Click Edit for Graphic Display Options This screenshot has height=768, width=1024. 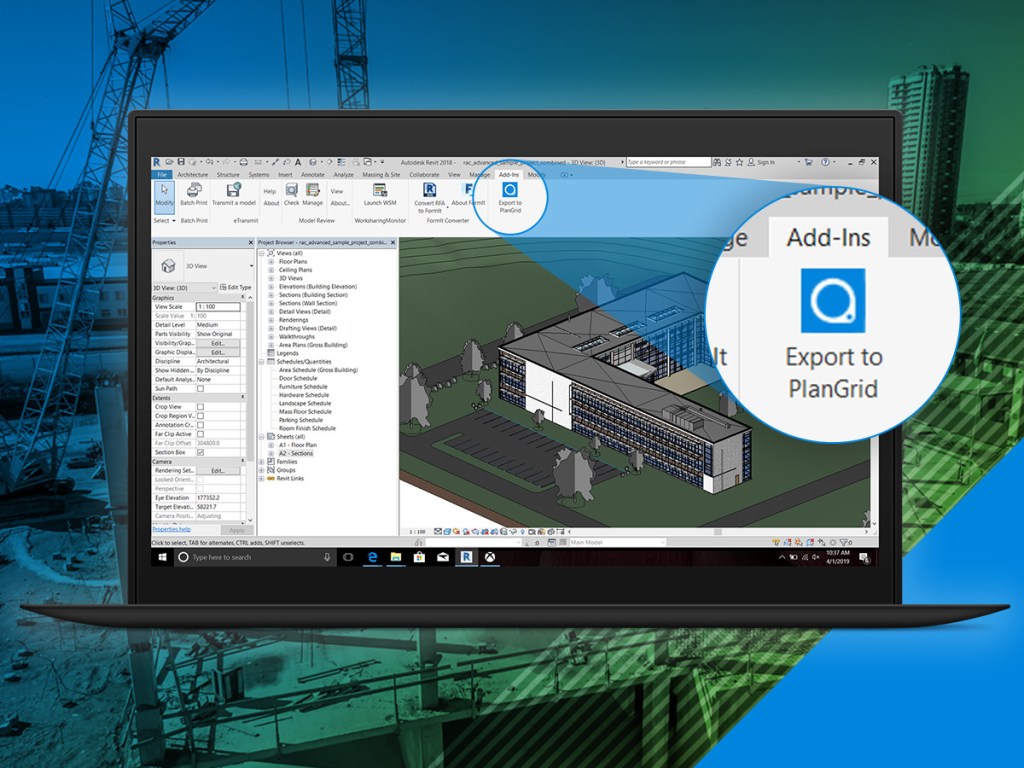click(218, 352)
